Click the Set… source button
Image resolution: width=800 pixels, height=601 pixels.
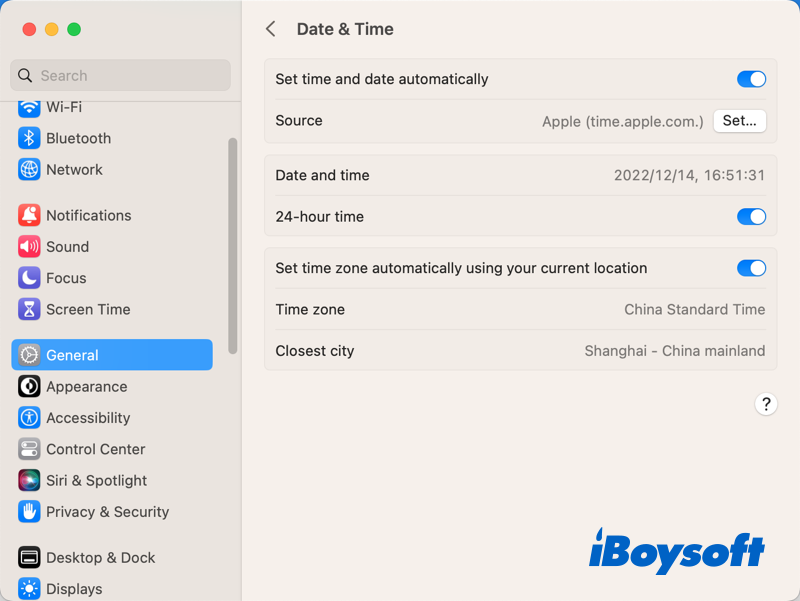[739, 121]
